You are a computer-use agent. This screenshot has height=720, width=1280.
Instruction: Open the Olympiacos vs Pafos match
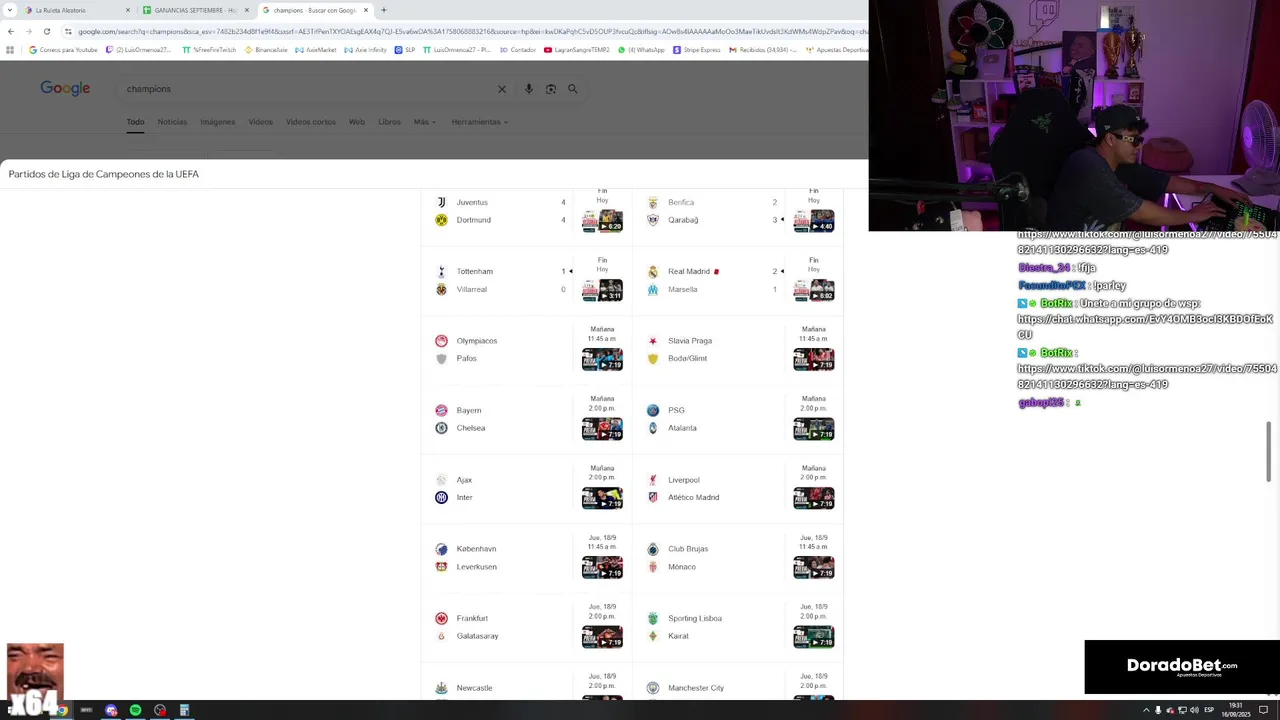point(526,349)
